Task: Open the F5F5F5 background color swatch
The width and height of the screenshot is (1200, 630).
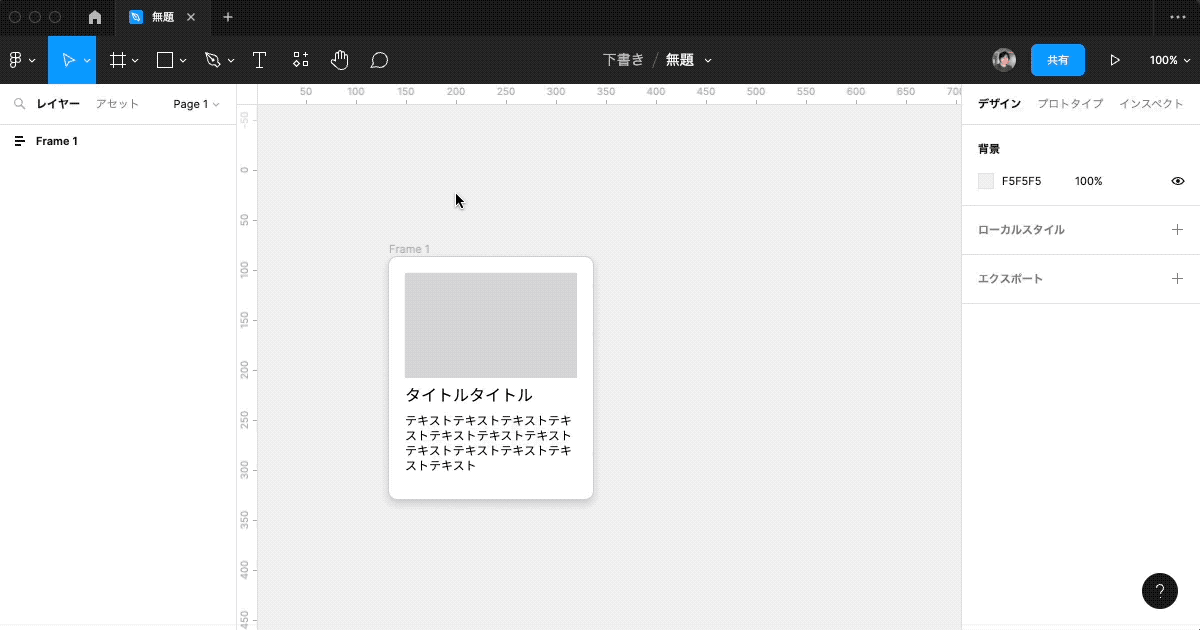Action: (x=985, y=181)
